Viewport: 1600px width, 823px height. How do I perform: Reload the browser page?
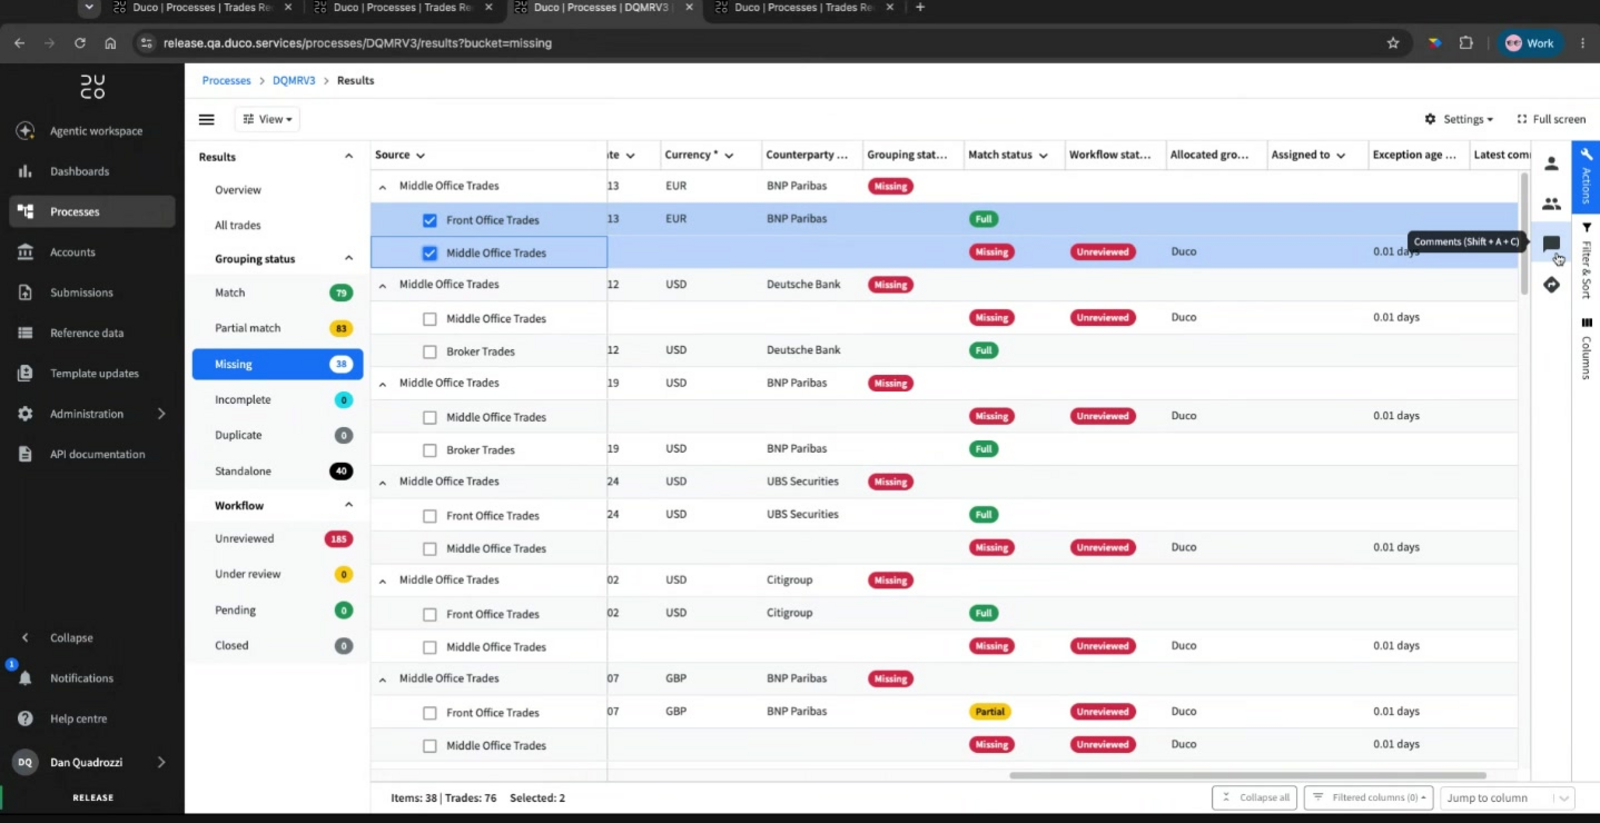tap(80, 43)
